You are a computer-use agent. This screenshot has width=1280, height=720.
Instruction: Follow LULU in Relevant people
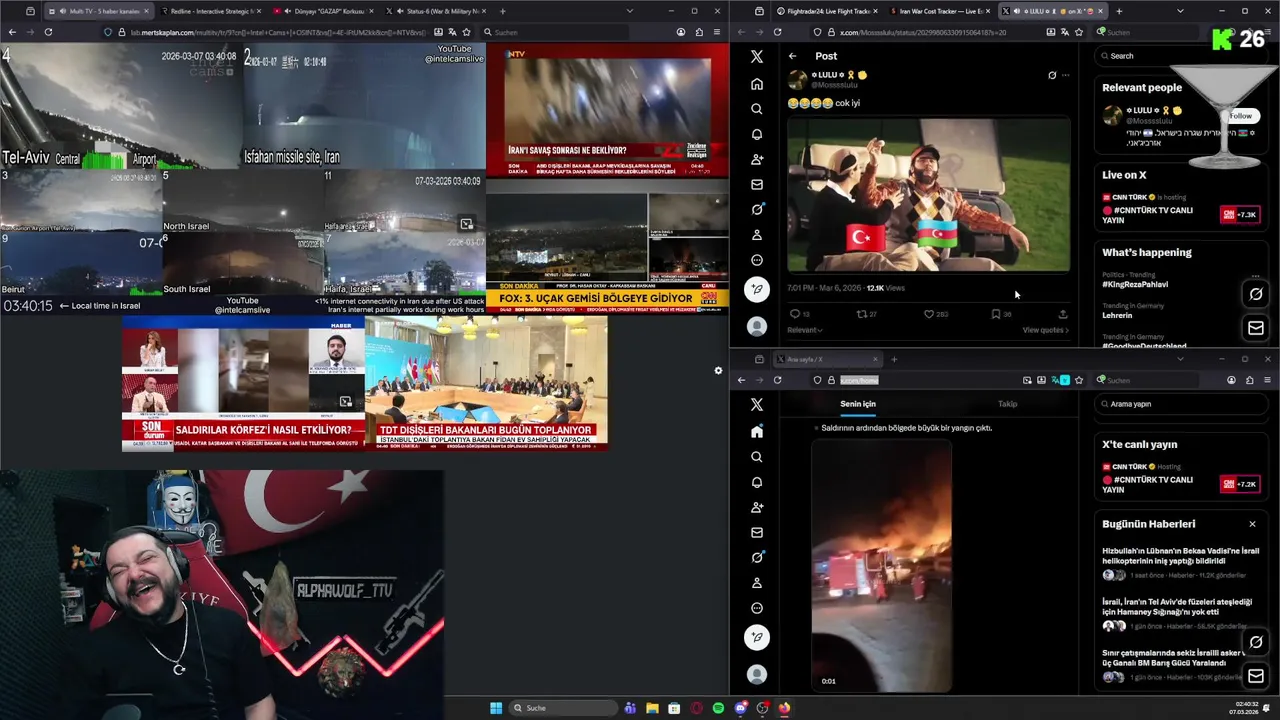[1241, 116]
